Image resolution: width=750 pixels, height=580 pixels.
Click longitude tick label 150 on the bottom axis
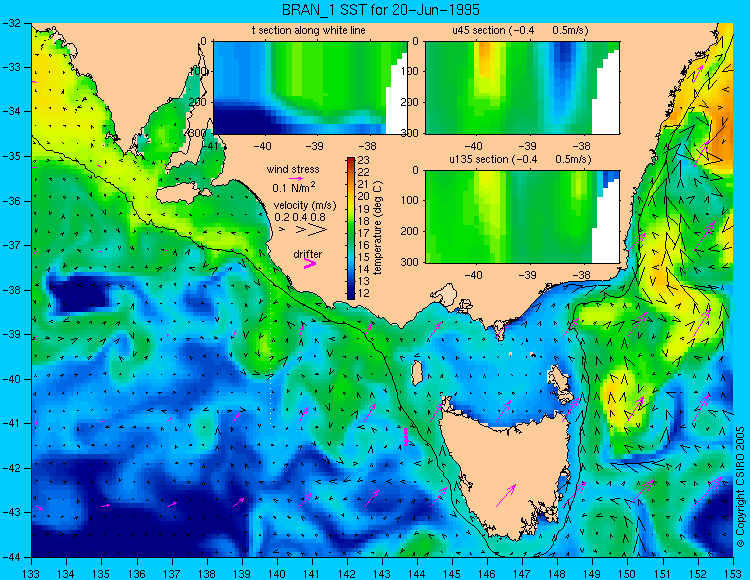(x=628, y=574)
